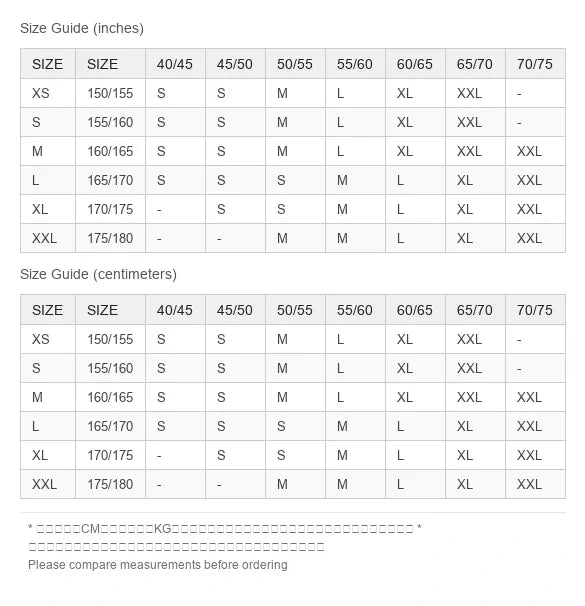Click the XXL row label in inches table

coord(48,238)
